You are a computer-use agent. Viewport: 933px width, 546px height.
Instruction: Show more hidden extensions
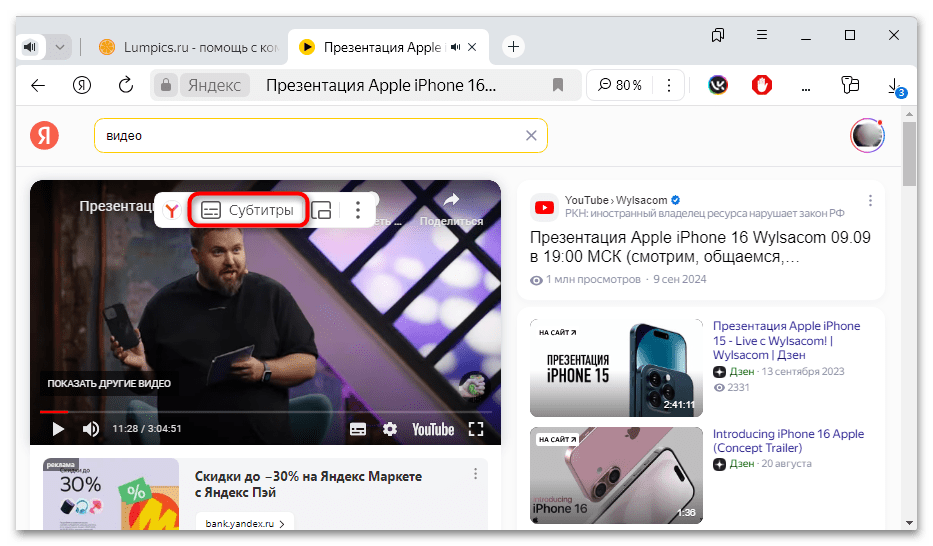click(x=806, y=88)
